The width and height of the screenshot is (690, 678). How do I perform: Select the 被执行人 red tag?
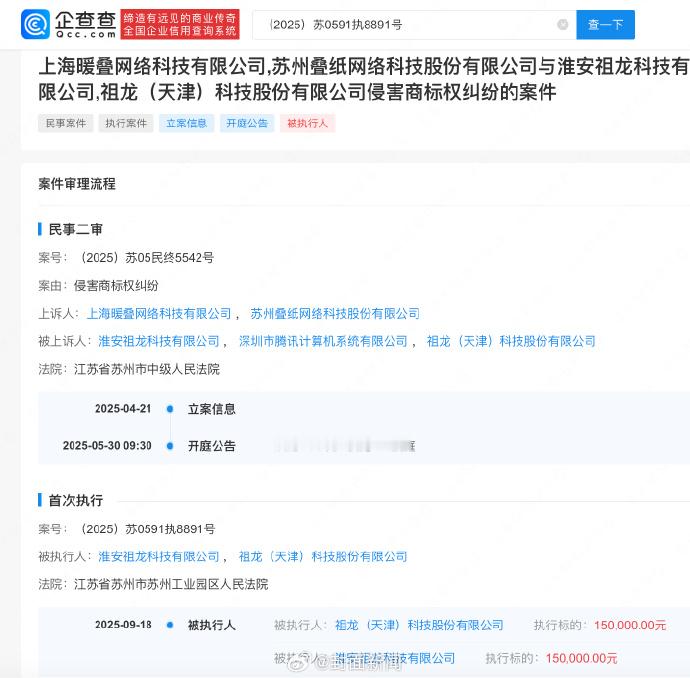(x=307, y=123)
